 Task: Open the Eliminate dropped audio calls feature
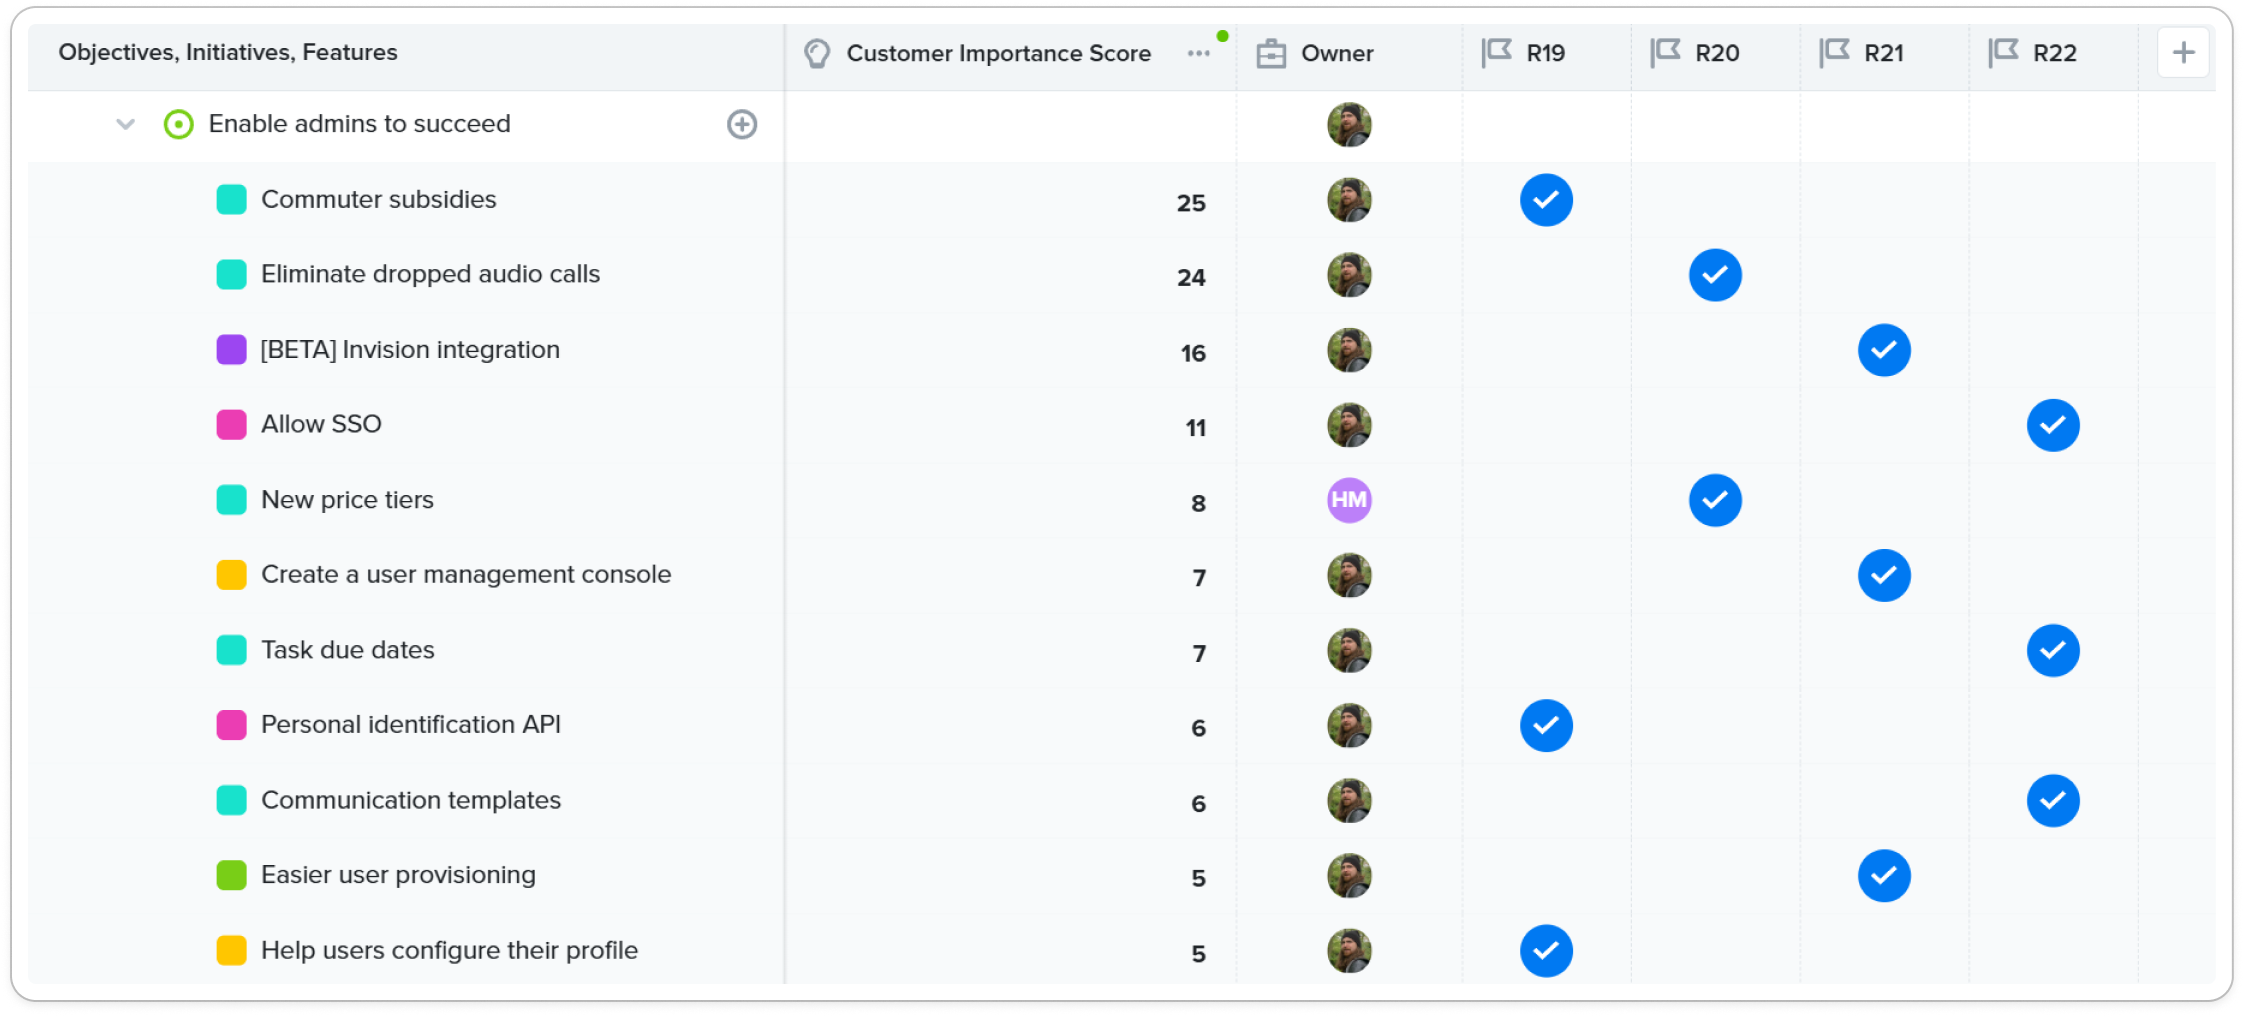(x=430, y=274)
